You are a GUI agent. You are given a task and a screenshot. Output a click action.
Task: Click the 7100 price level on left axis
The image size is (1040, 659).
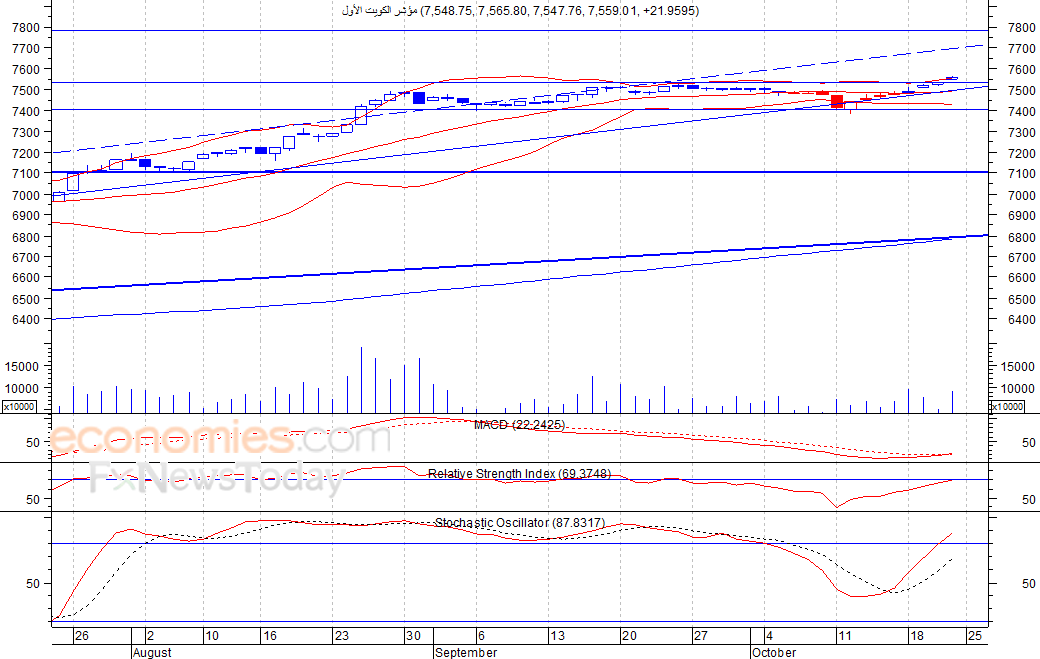[x=26, y=174]
